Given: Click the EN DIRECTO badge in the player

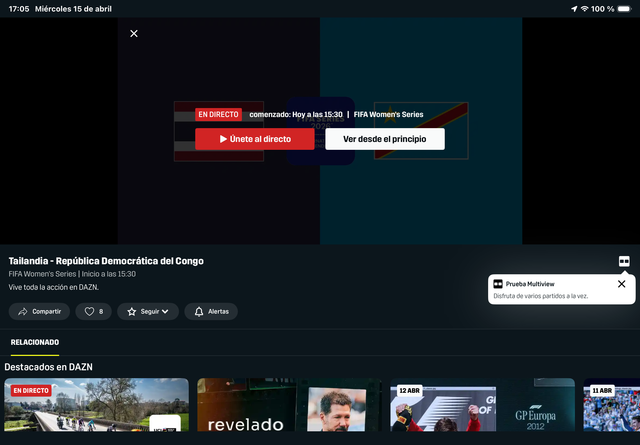Looking at the screenshot, I should pyautogui.click(x=218, y=114).
